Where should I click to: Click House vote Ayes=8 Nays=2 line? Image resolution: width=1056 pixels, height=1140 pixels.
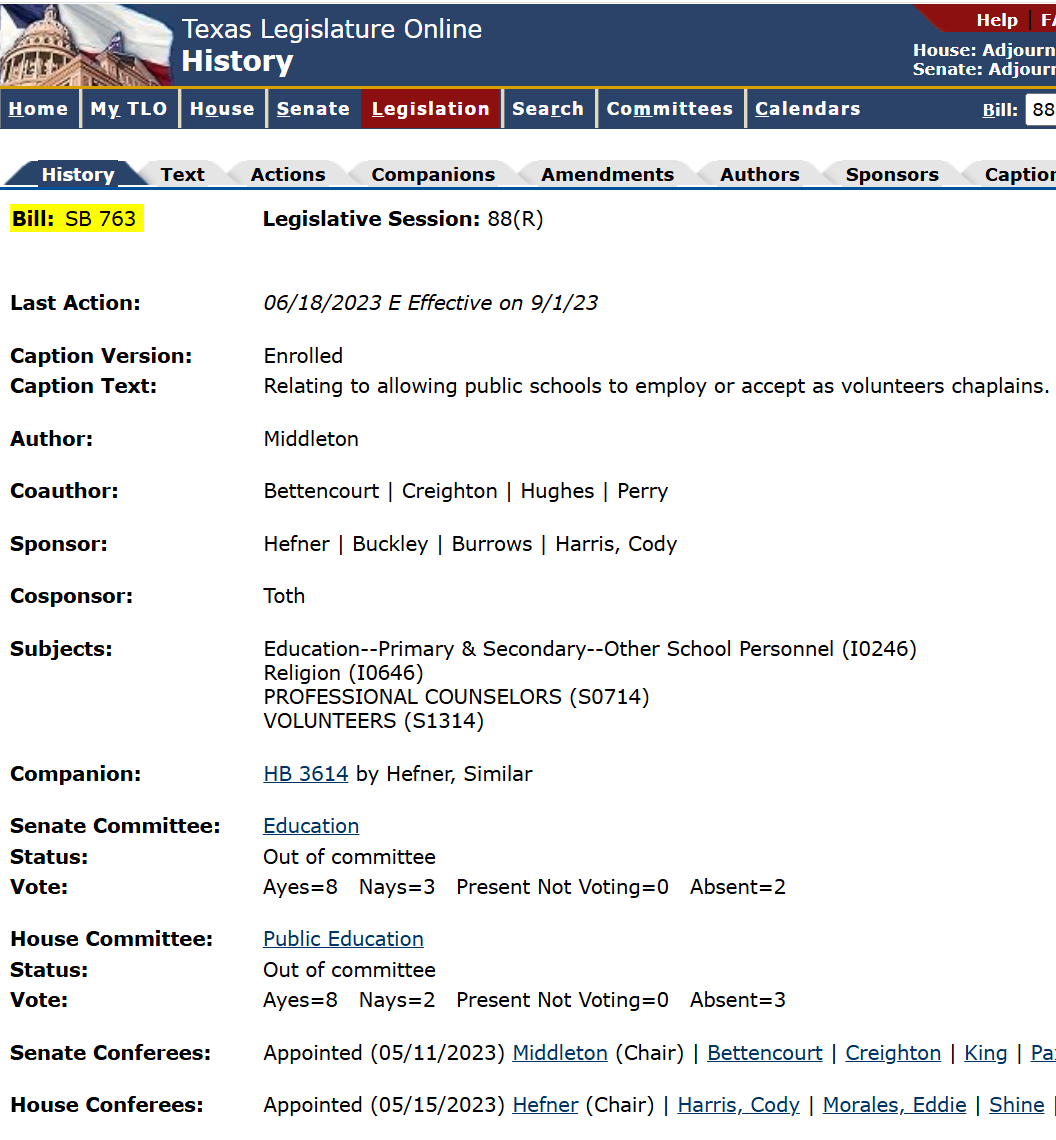coord(524,1000)
